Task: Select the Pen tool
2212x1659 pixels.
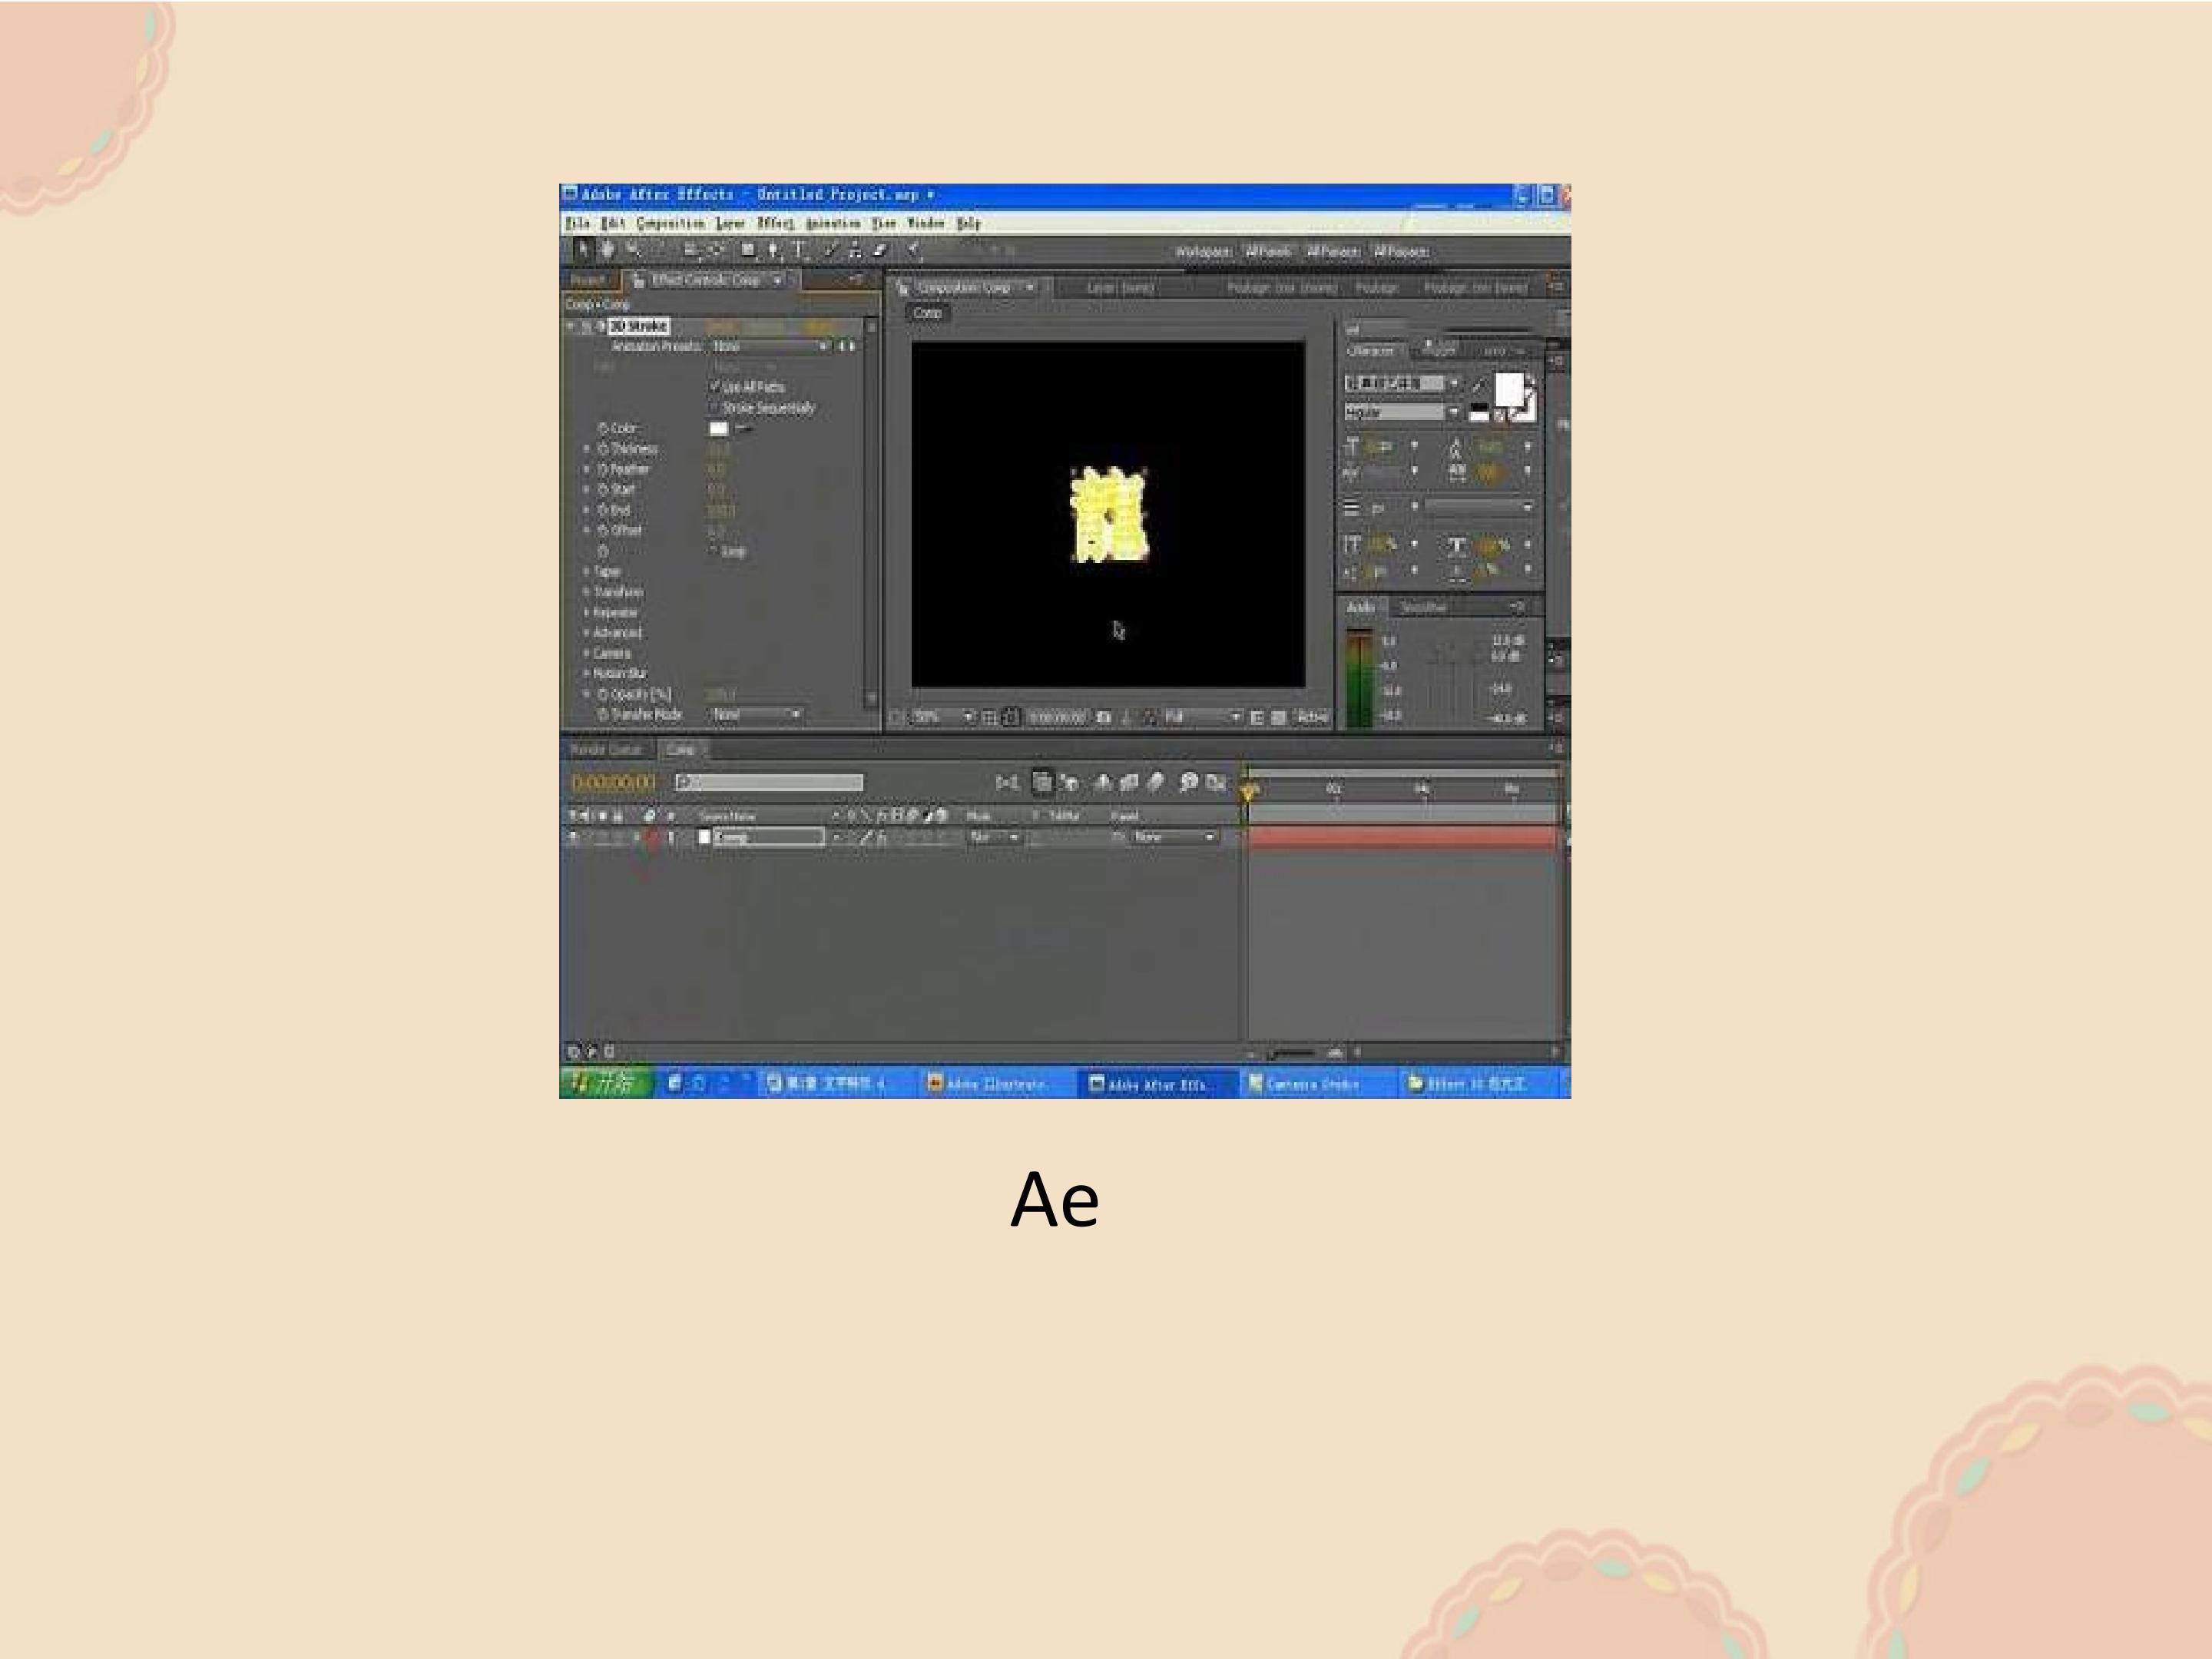Action: [774, 250]
